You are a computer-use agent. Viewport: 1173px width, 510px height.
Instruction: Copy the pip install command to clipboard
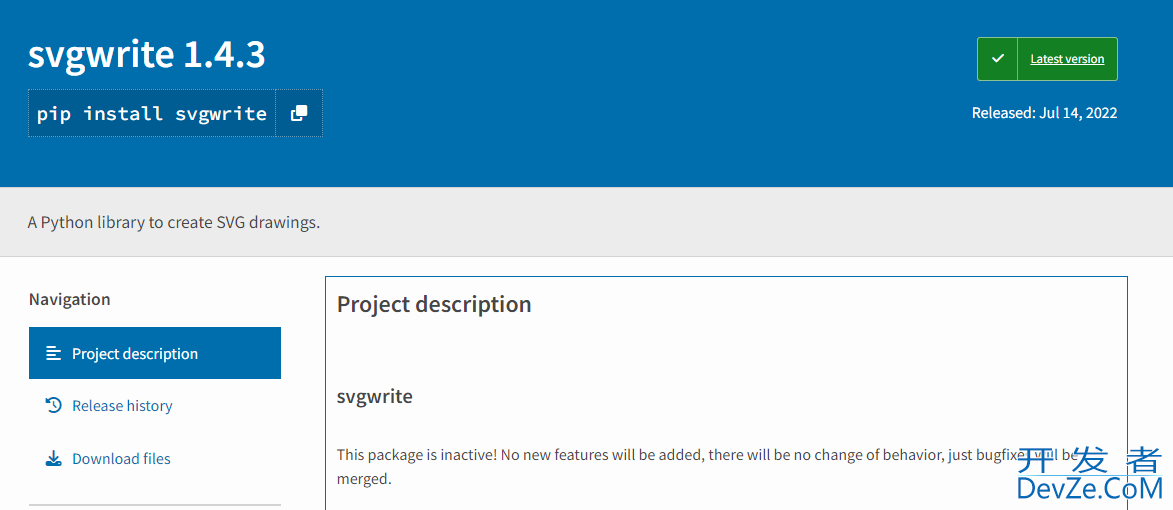click(299, 114)
